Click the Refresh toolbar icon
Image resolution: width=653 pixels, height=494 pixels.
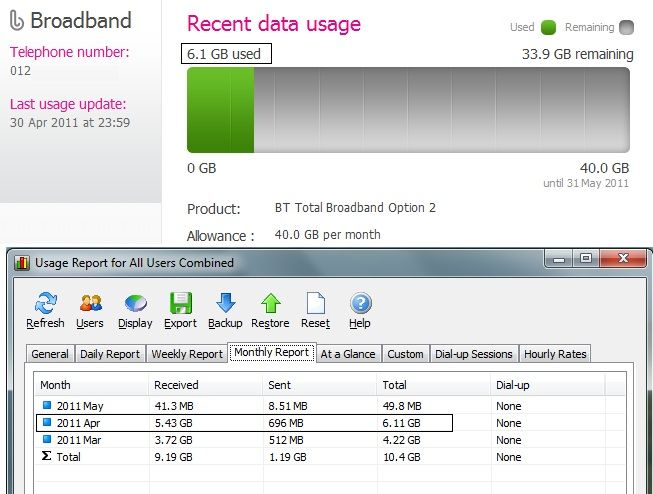click(x=46, y=303)
